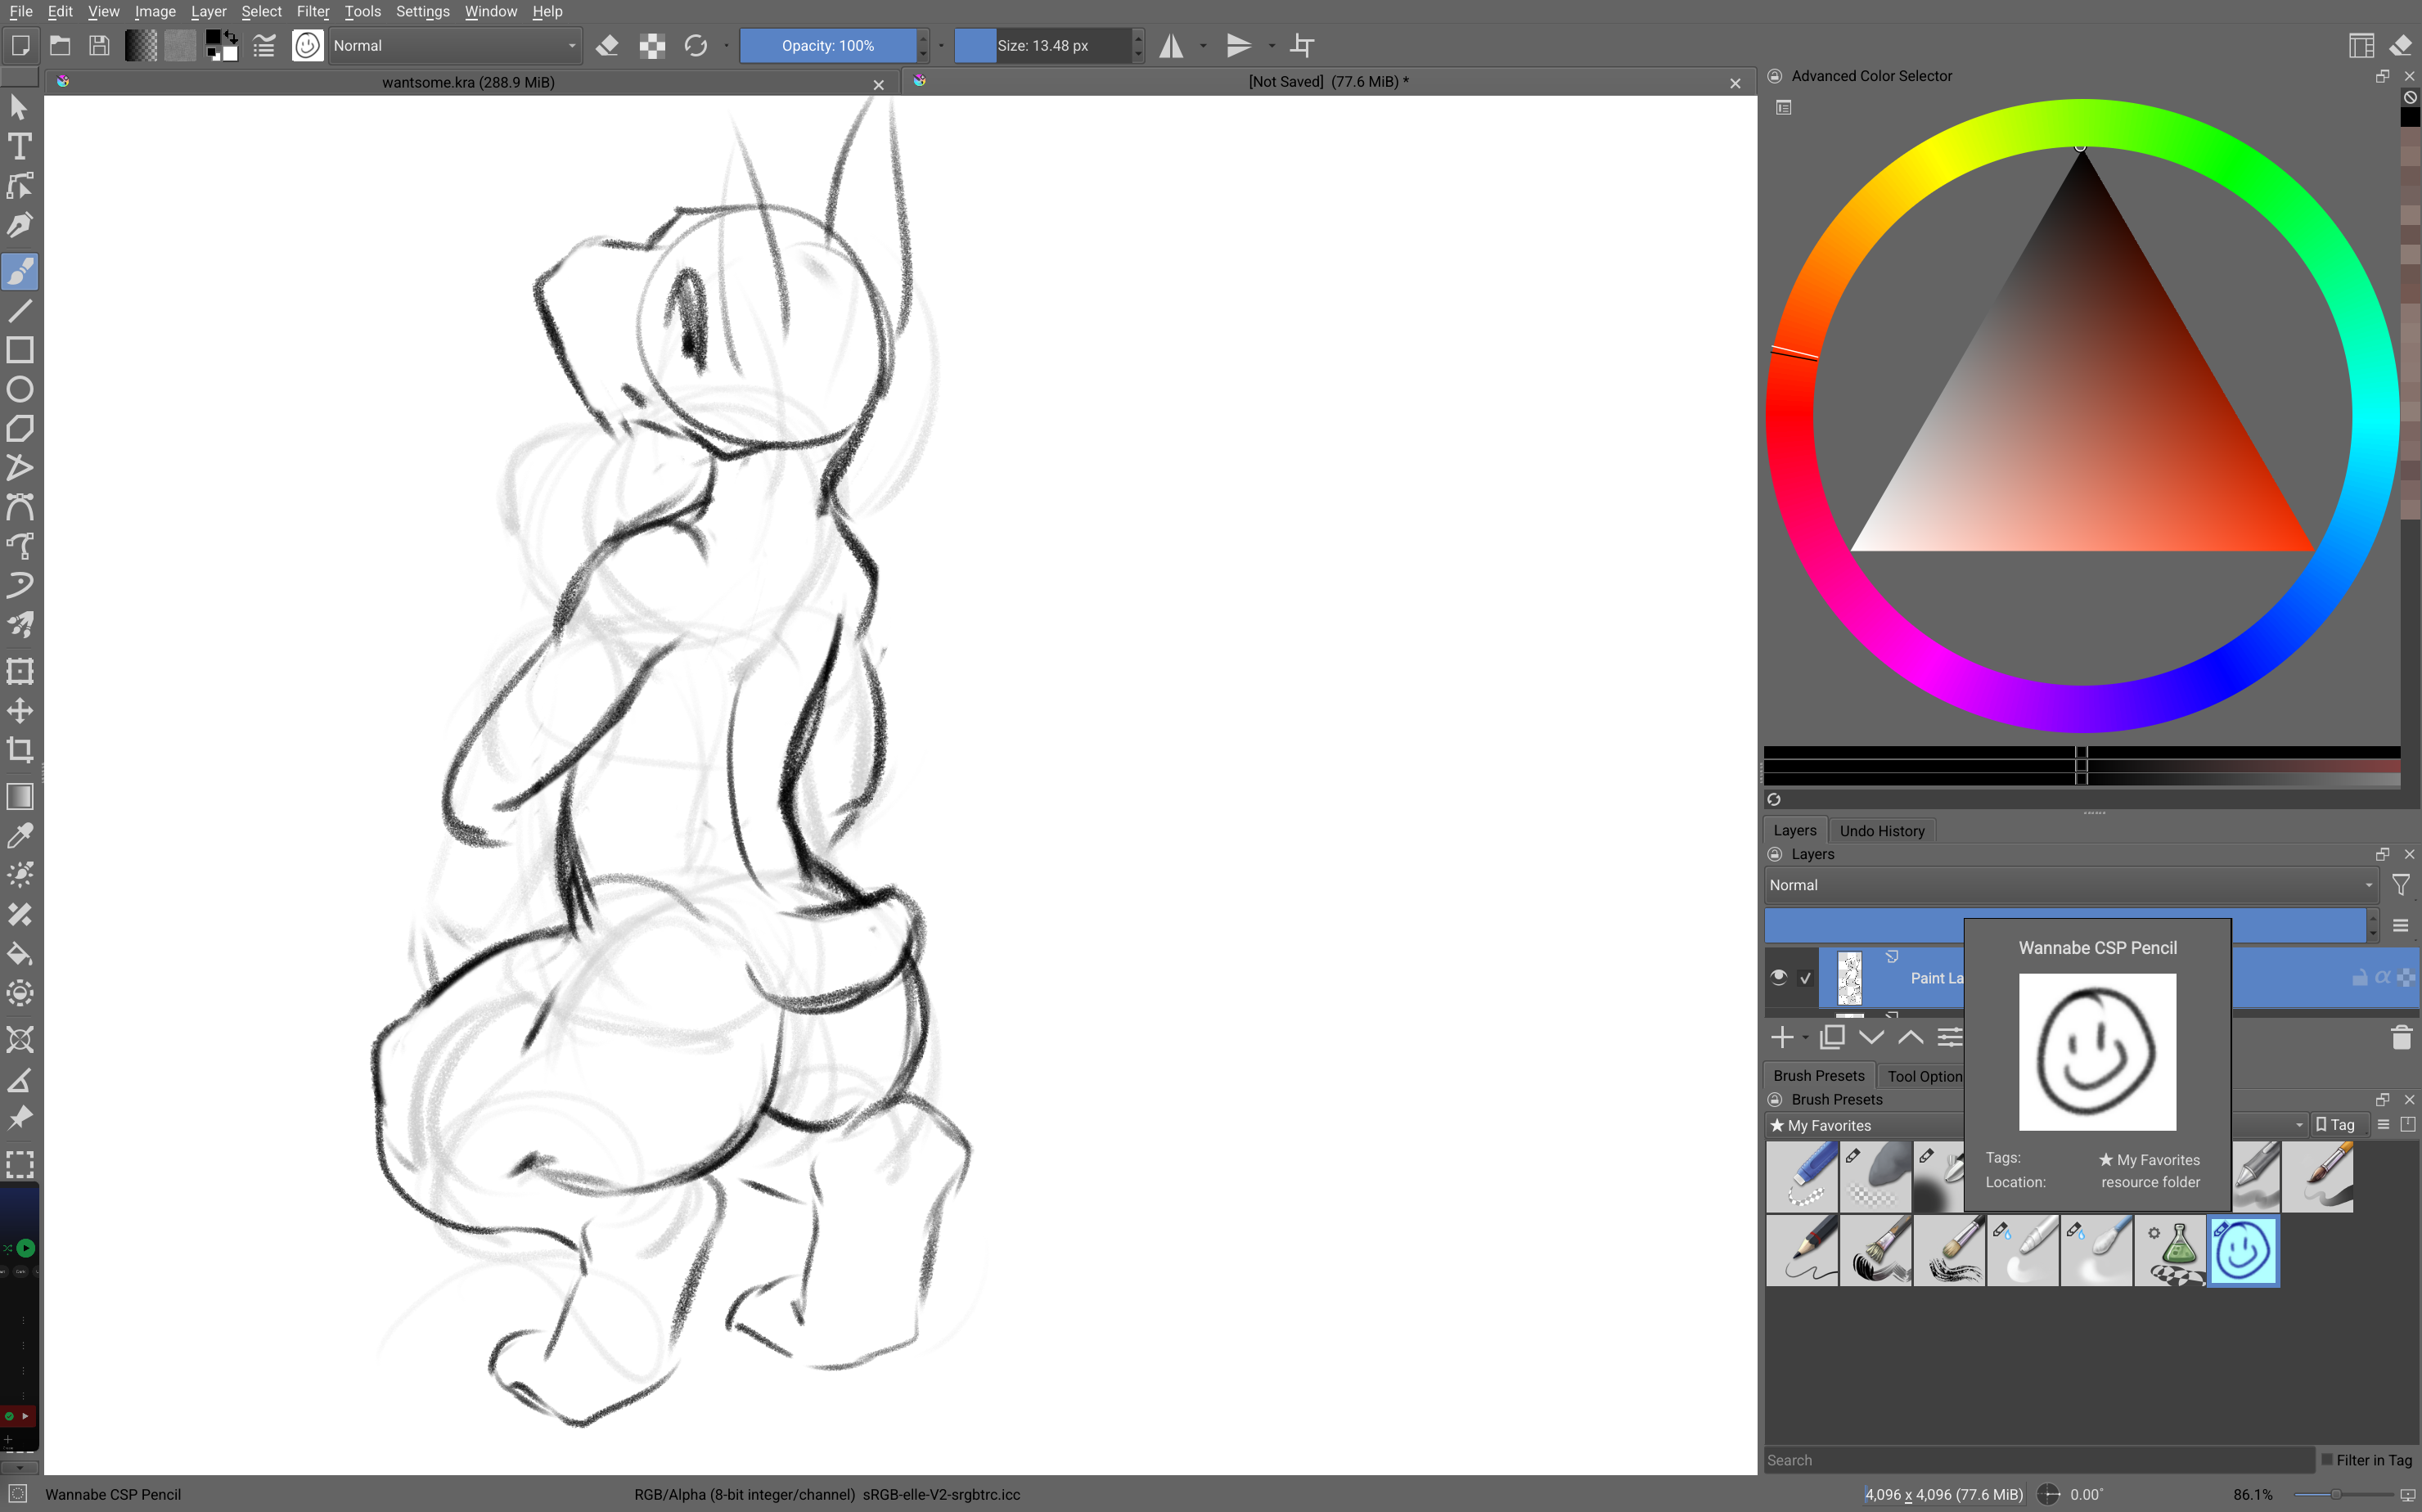
Task: Select the Text tool
Action: pos(19,147)
